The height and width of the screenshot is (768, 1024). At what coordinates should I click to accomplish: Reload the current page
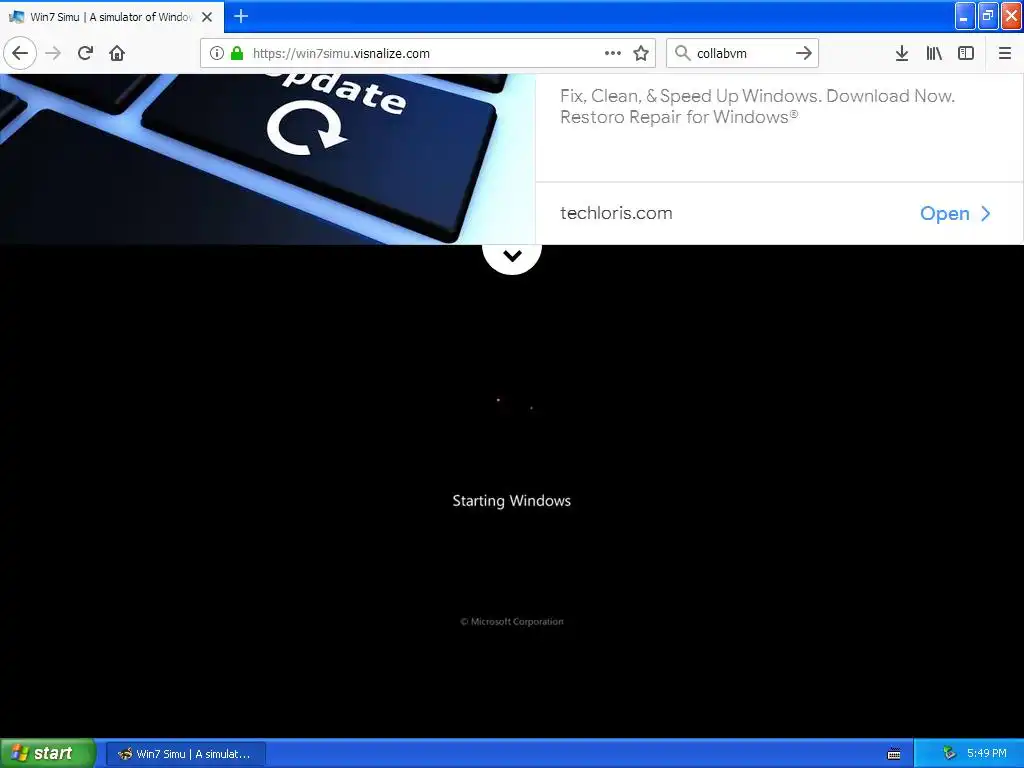tap(85, 53)
